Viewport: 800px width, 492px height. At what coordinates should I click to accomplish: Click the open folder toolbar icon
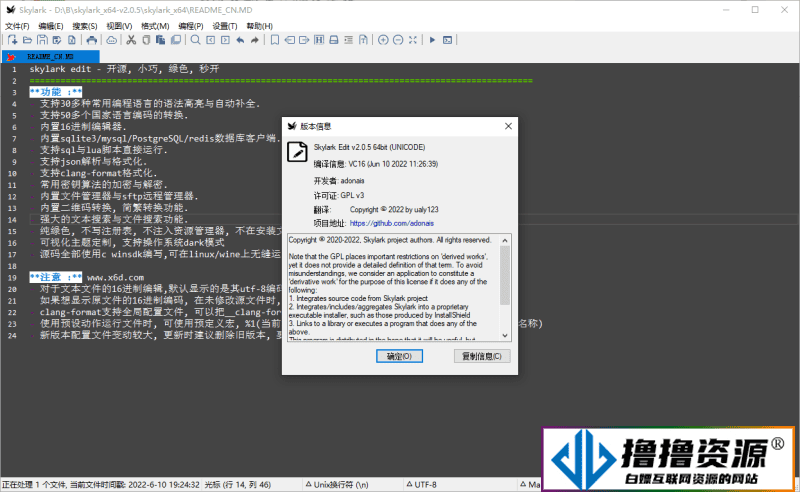[28, 40]
